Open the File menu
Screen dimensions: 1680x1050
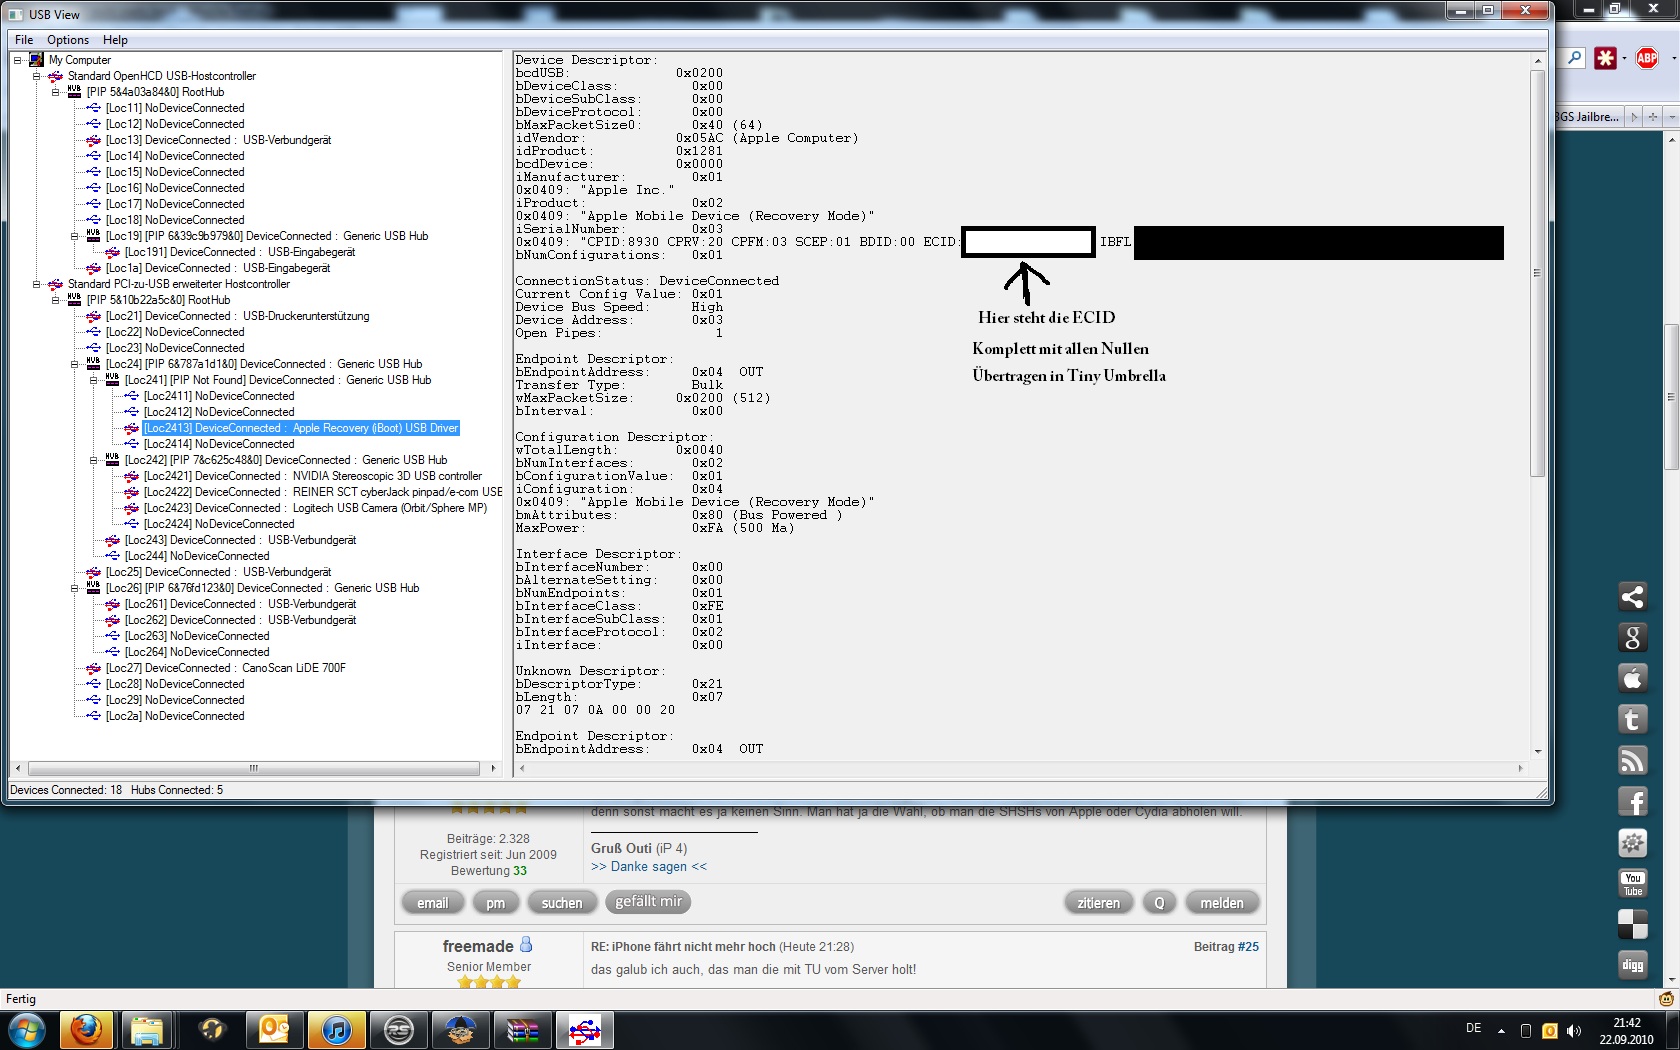click(x=24, y=40)
